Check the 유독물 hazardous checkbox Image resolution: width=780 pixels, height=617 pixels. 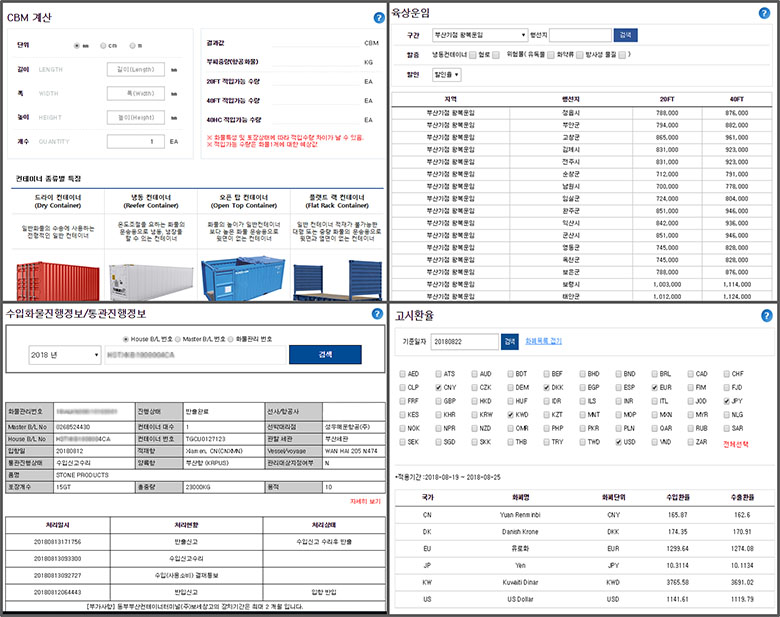551,55
